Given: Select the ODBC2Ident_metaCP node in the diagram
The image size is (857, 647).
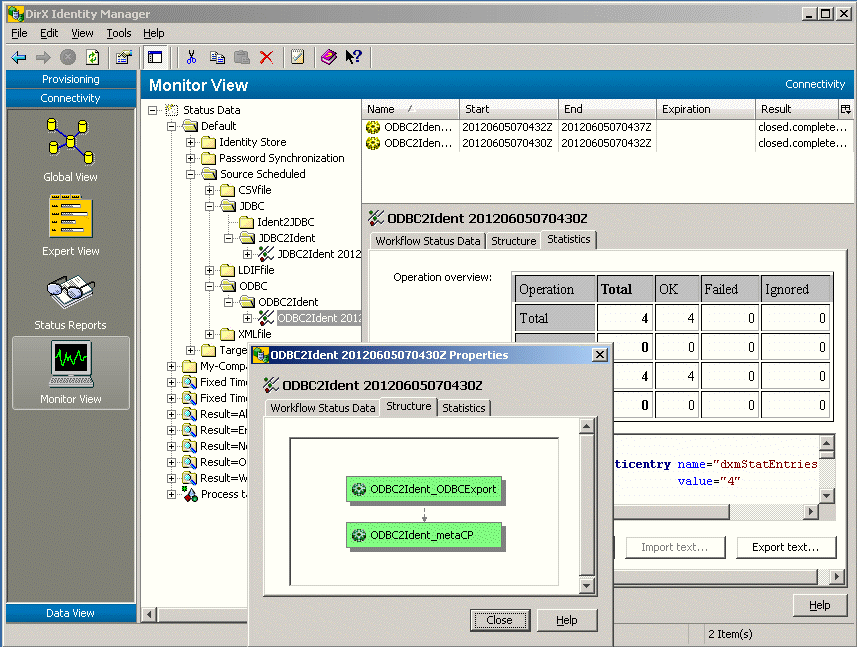Looking at the screenshot, I should point(425,536).
